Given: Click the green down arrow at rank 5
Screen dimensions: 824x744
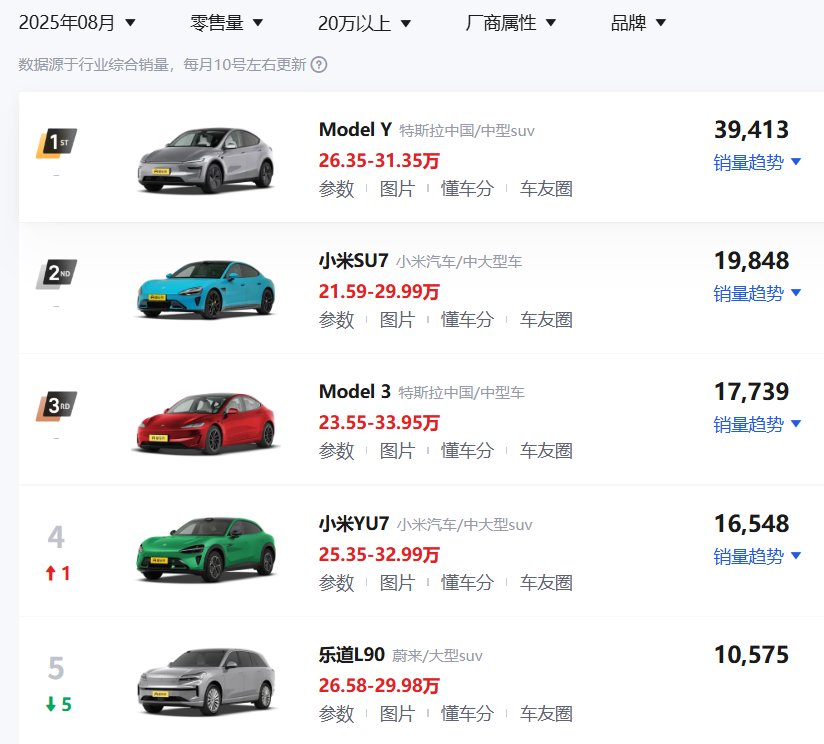Looking at the screenshot, I should [x=50, y=704].
